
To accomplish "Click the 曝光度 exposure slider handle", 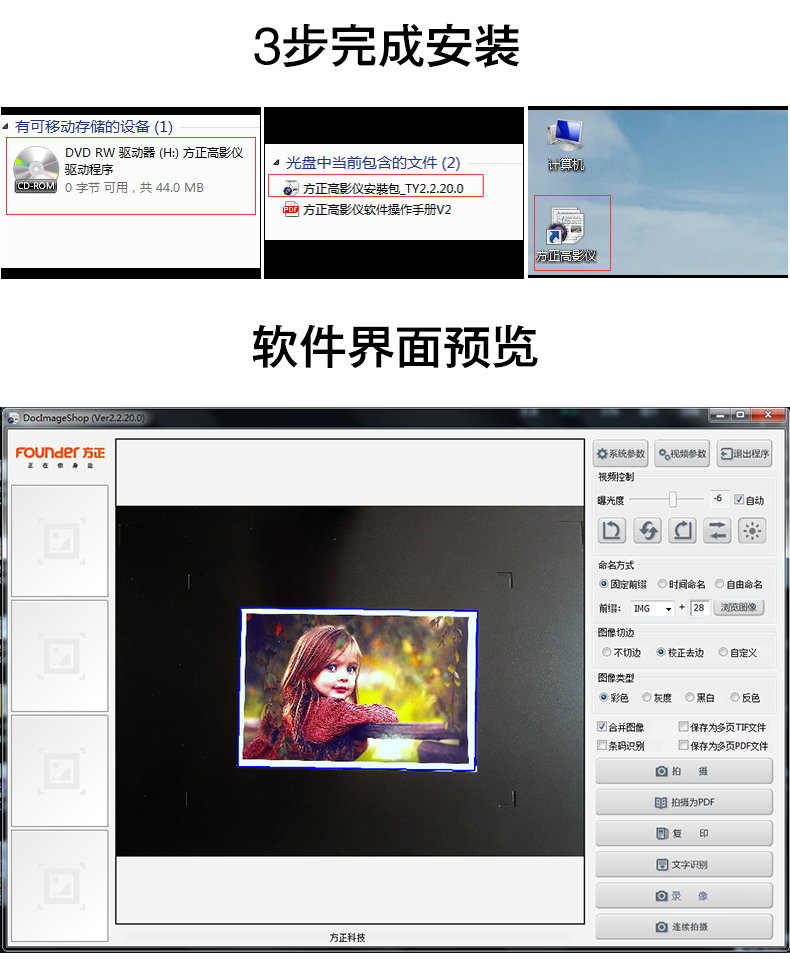I will point(673,499).
